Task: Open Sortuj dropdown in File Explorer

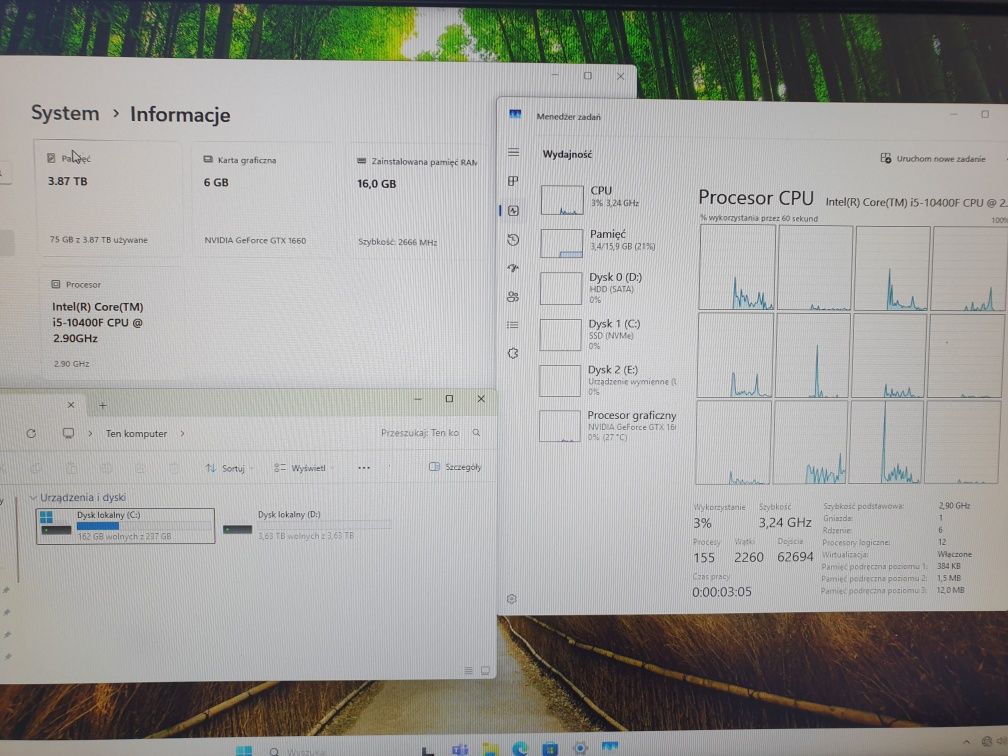Action: [229, 468]
